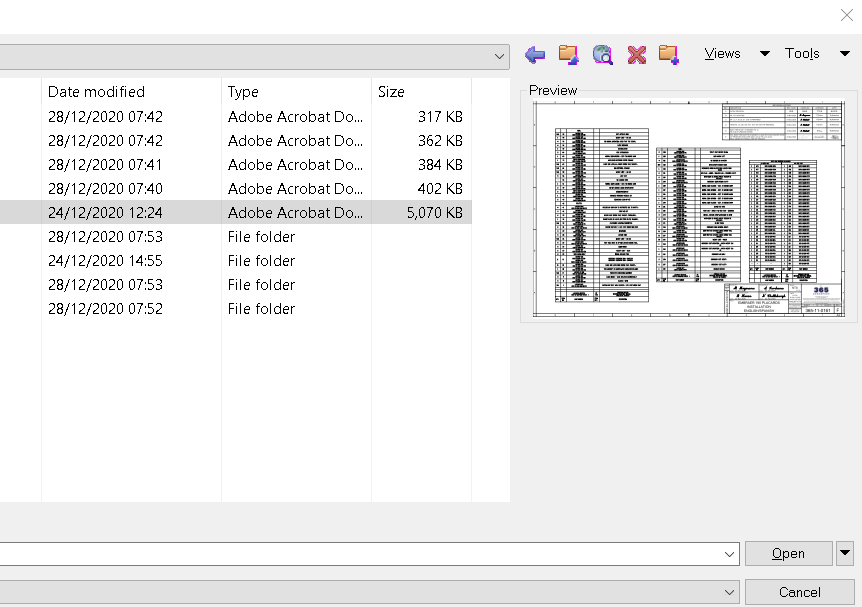The width and height of the screenshot is (862, 607).
Task: Expand the look-in location combo box
Action: coord(500,56)
